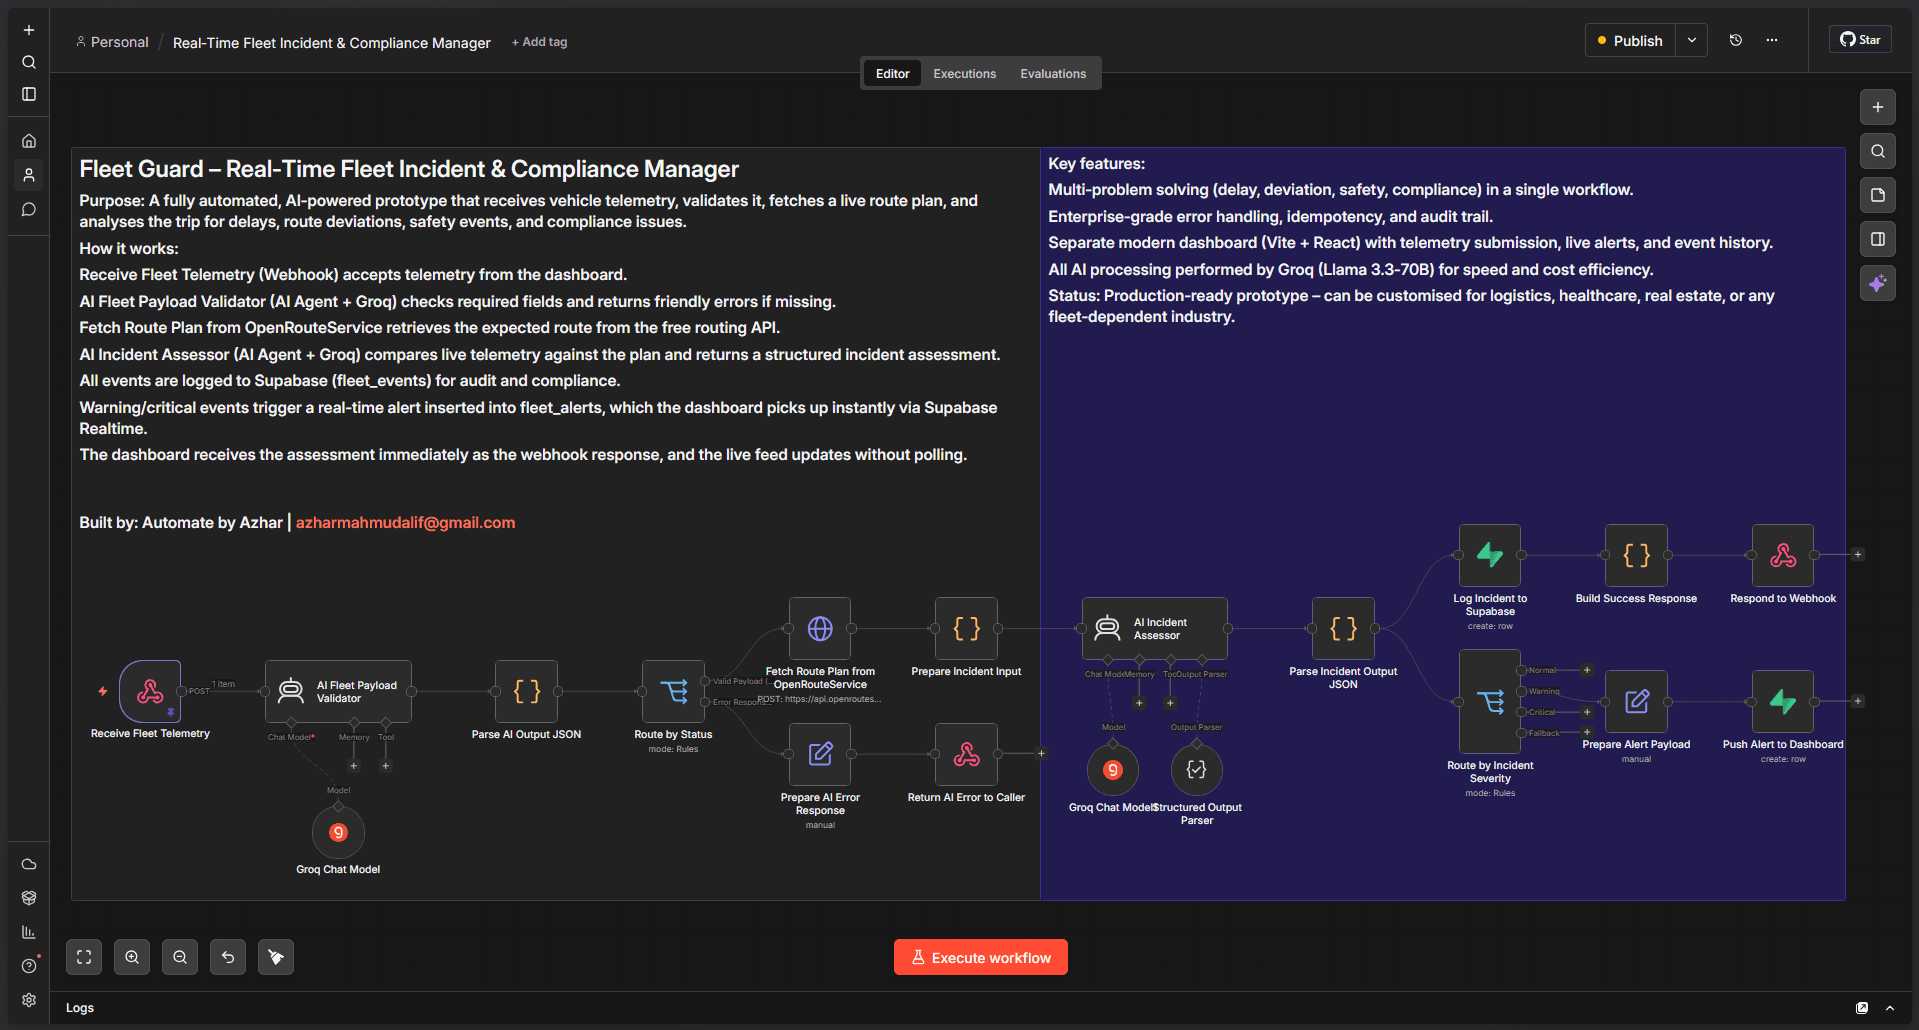Pop out the Logs panel
The image size is (1919, 1030).
pos(1862,1008)
